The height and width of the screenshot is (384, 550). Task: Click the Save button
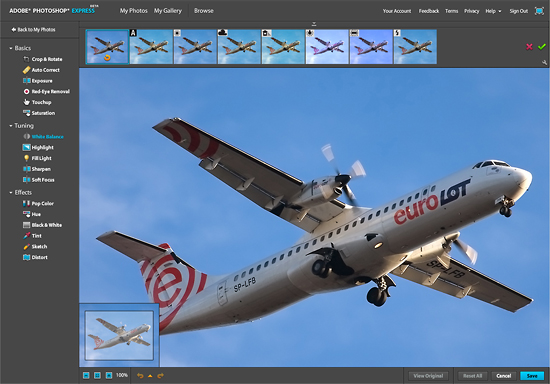coord(532,376)
